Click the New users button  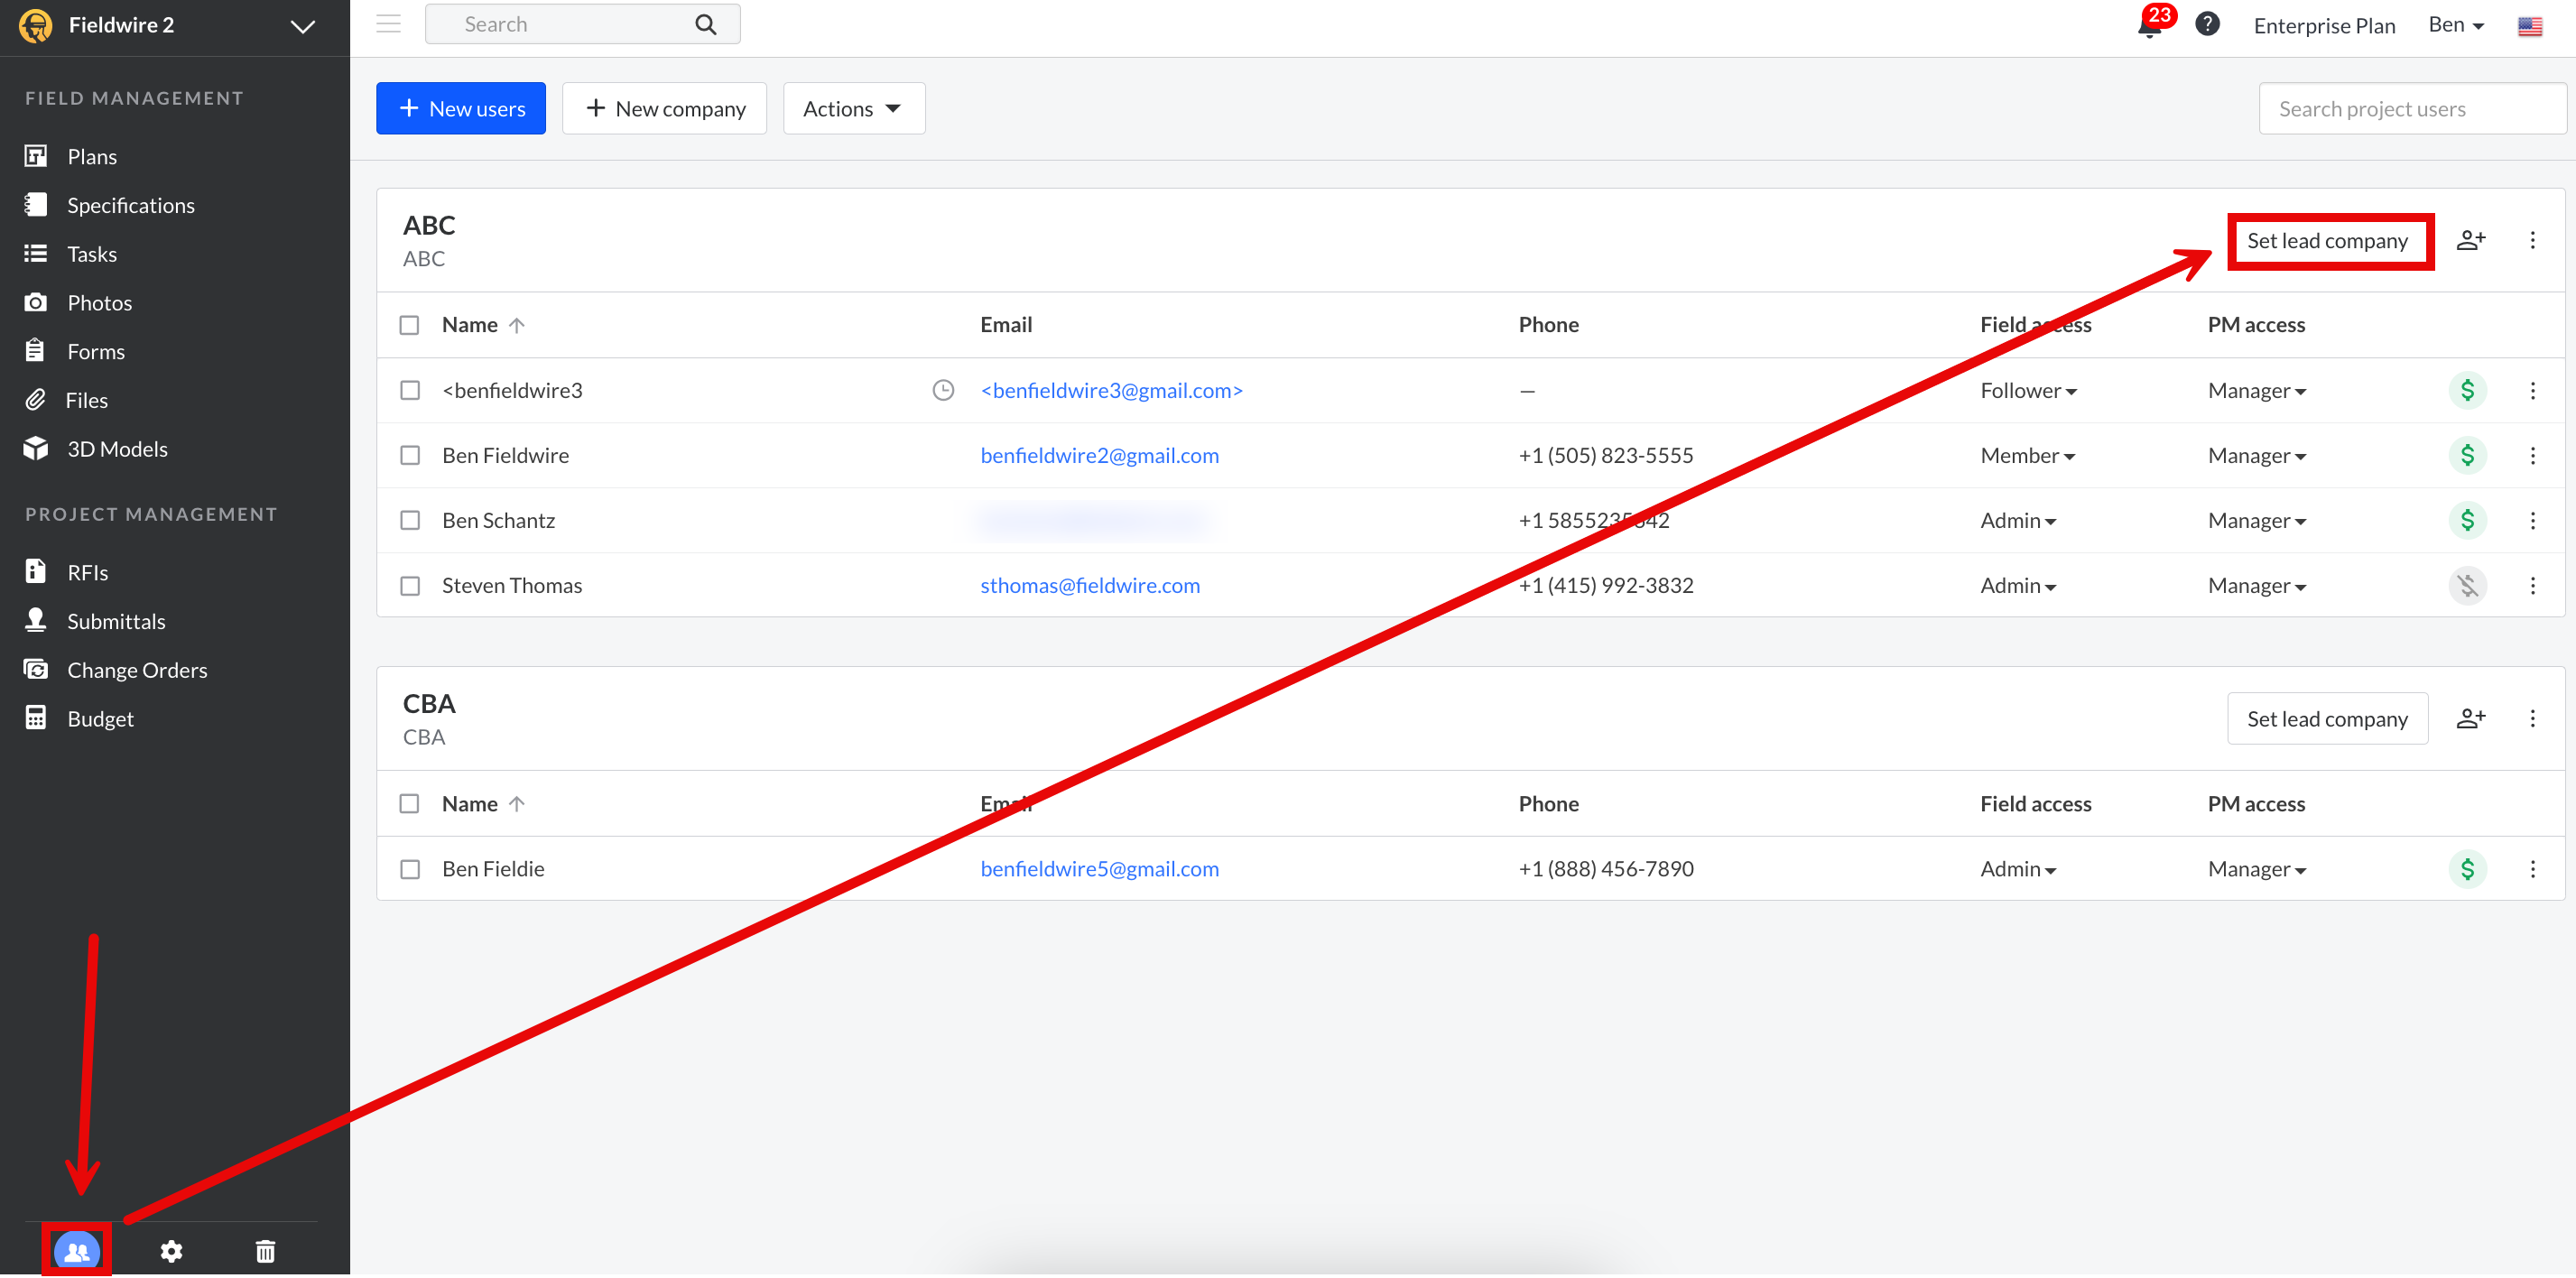click(x=461, y=108)
